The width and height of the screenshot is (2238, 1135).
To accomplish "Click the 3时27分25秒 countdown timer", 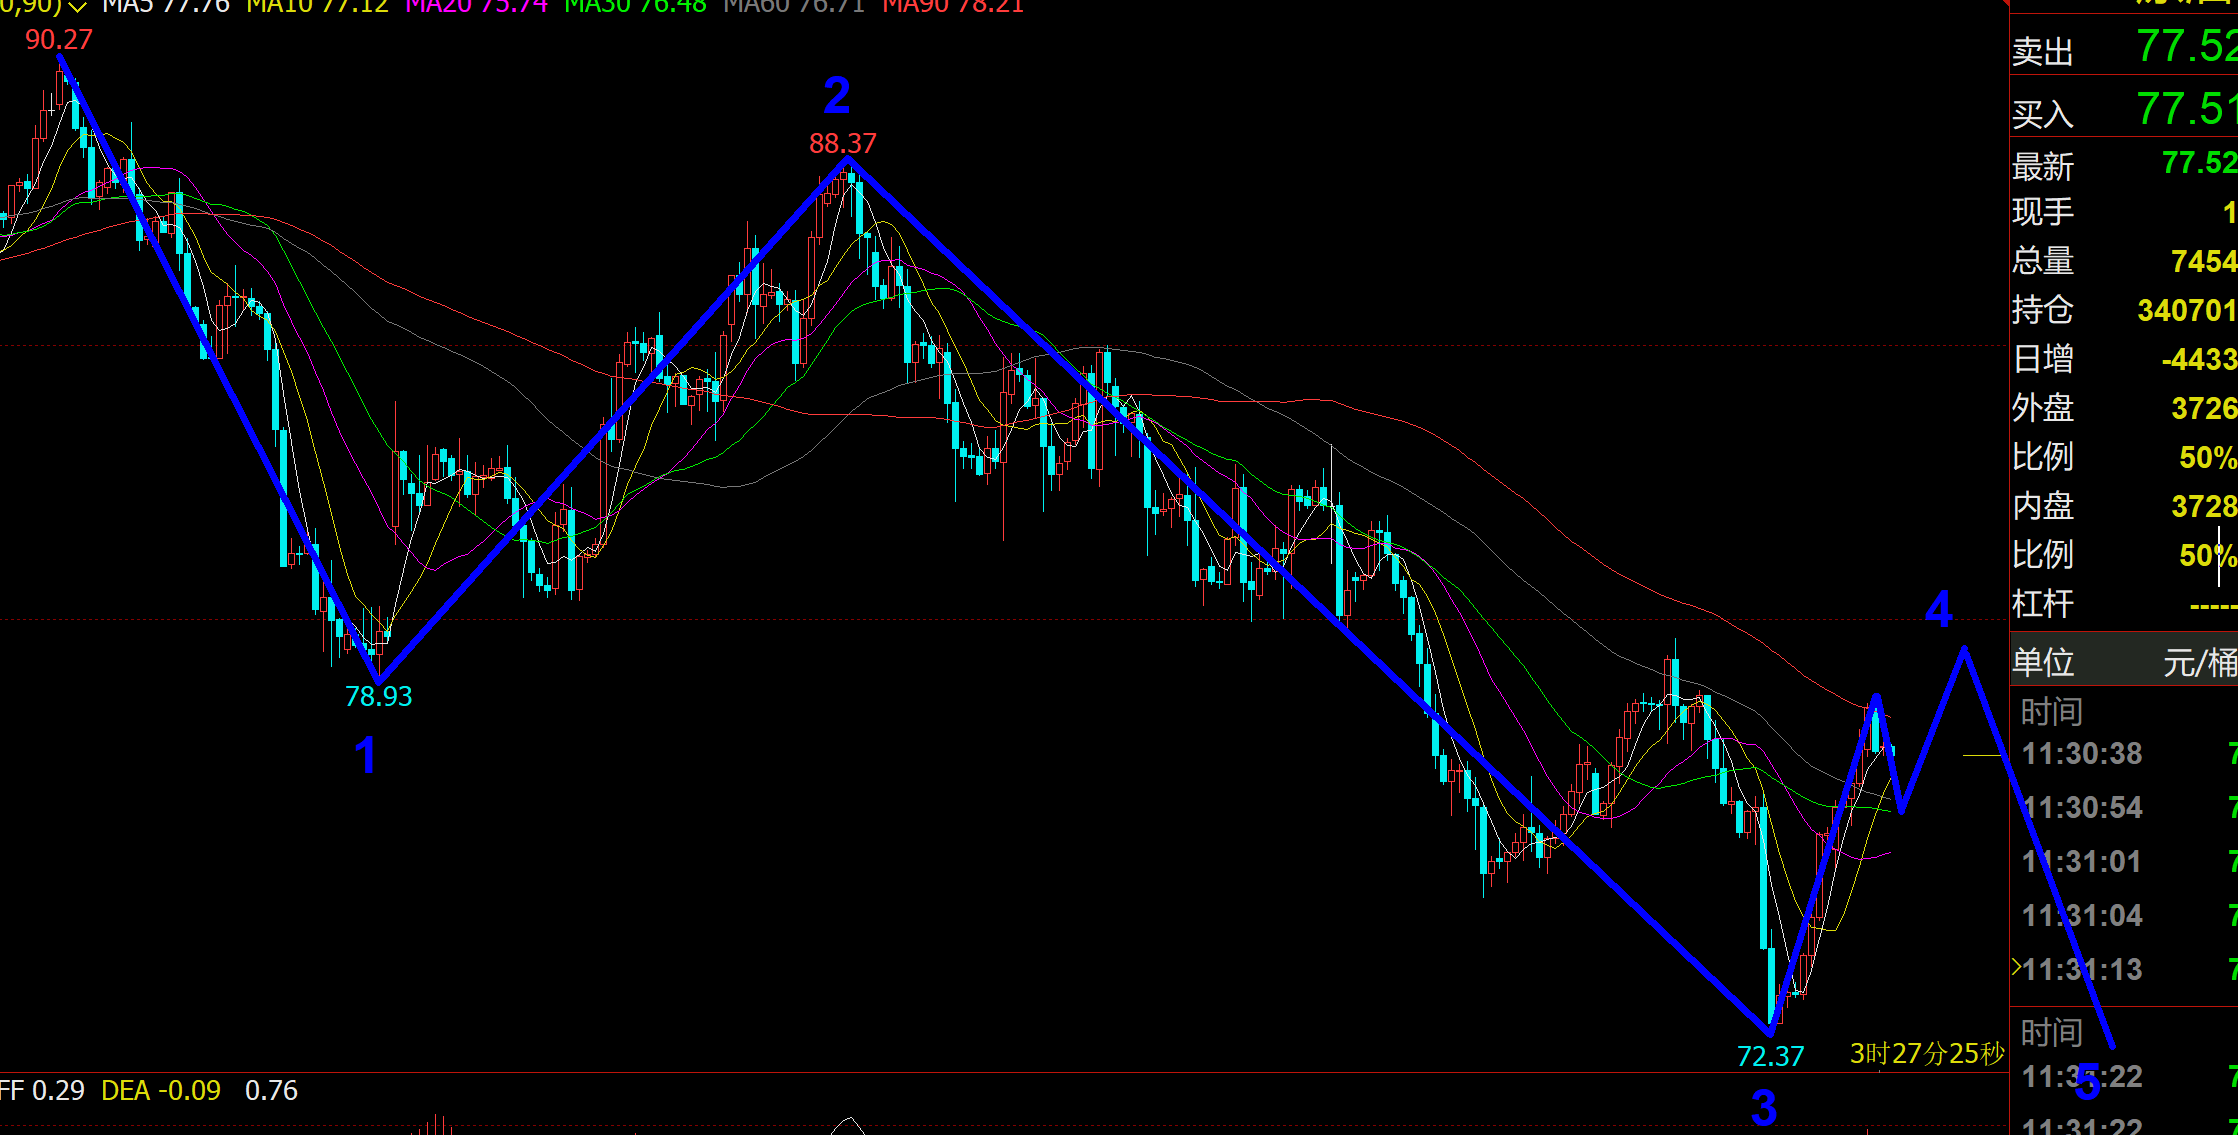I will coord(1927,1054).
